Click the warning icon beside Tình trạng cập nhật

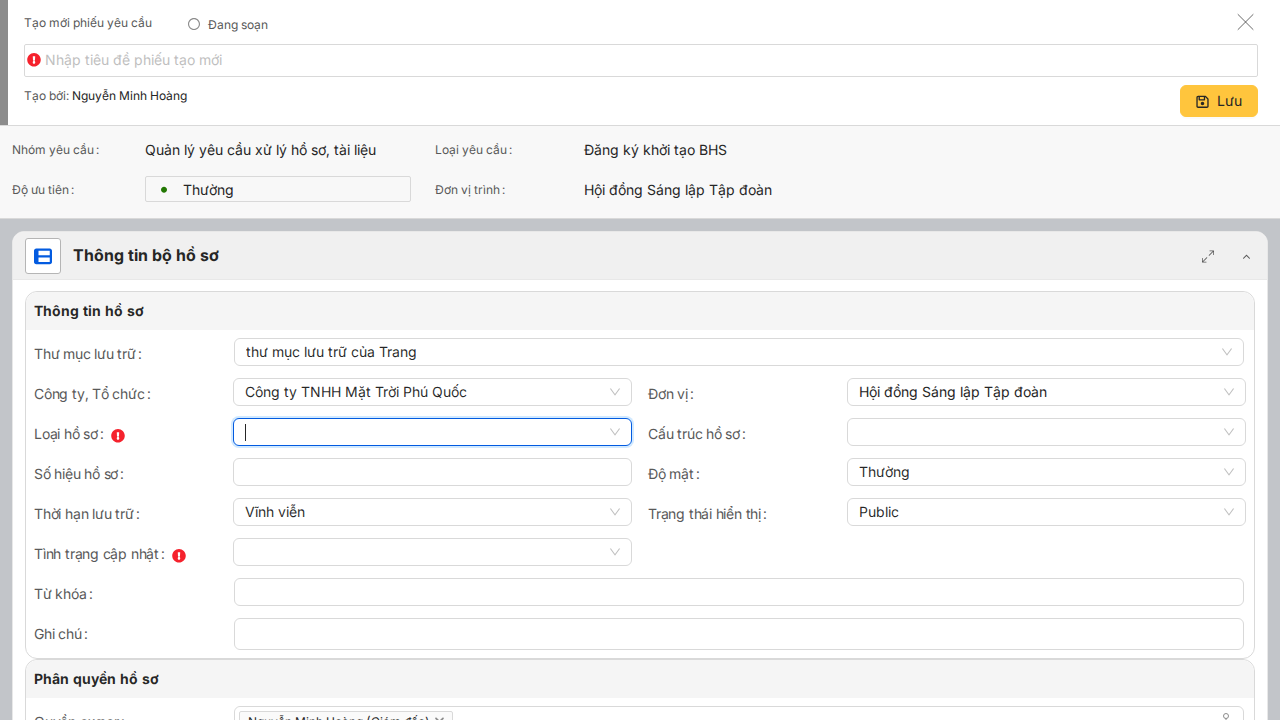pos(179,555)
